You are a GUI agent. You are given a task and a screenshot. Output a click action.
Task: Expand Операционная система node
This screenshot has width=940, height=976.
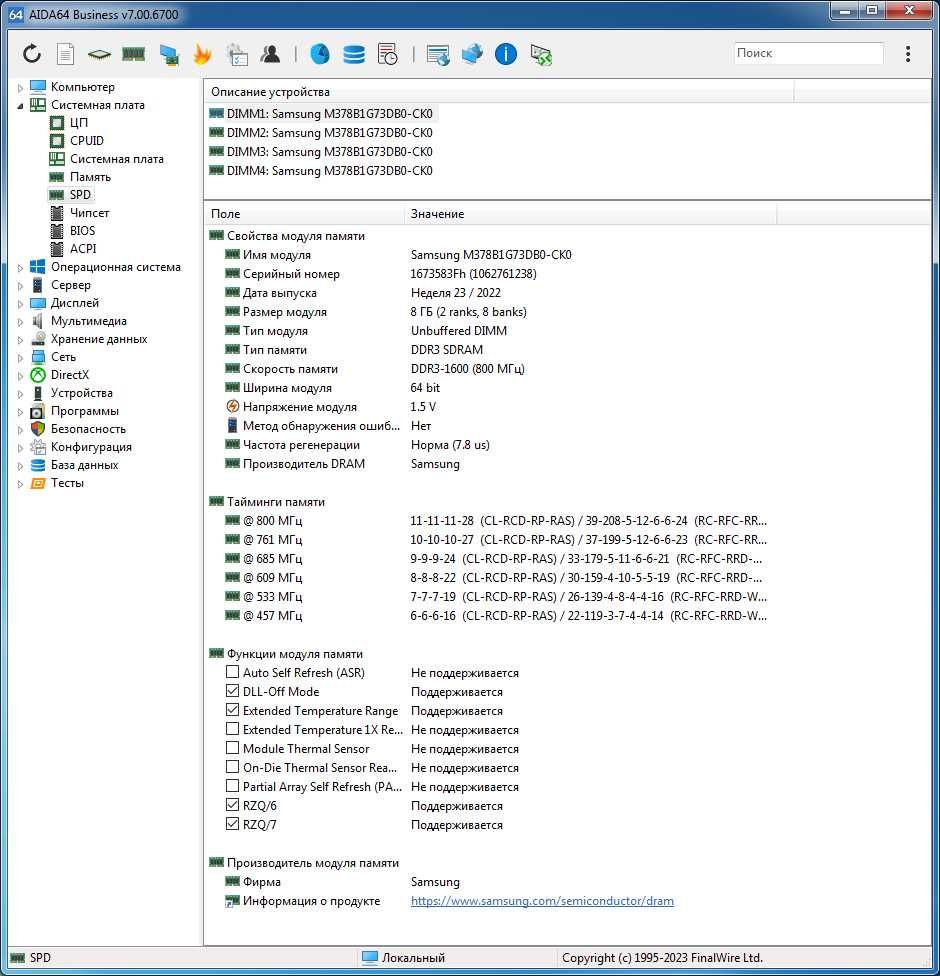coord(20,268)
